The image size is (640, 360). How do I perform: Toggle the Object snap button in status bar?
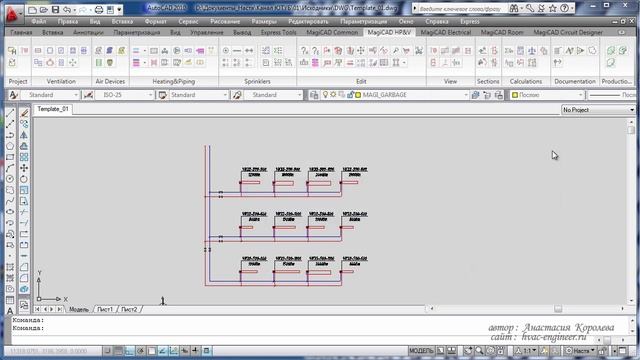tap(151, 351)
